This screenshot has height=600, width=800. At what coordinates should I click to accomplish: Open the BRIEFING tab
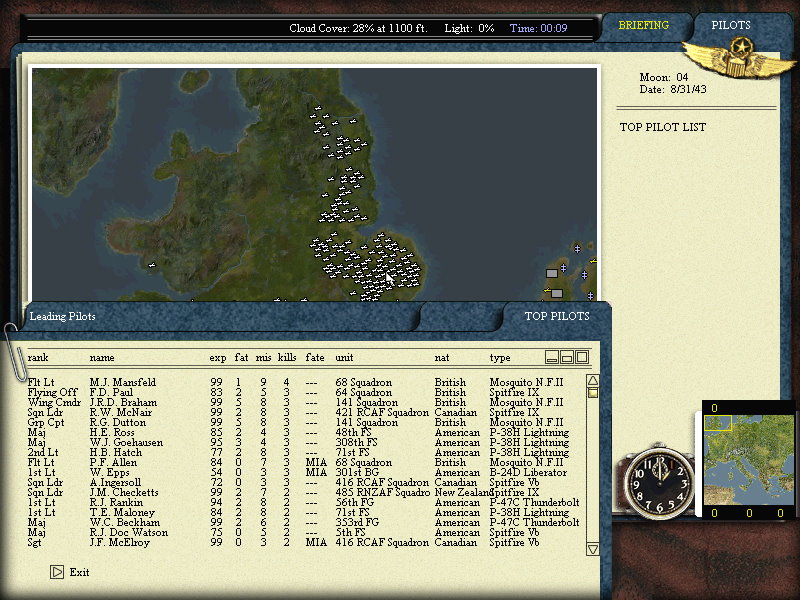643,25
